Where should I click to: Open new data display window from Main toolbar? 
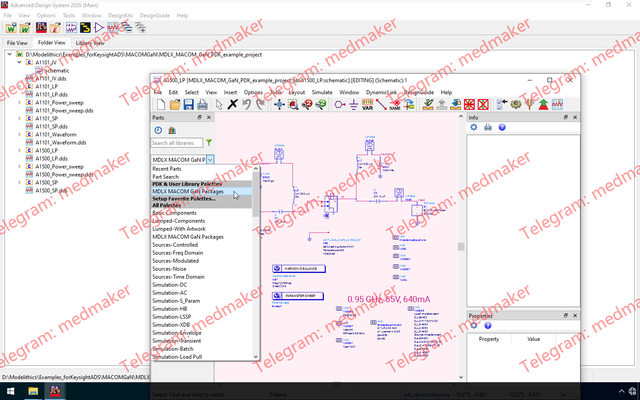113,28
